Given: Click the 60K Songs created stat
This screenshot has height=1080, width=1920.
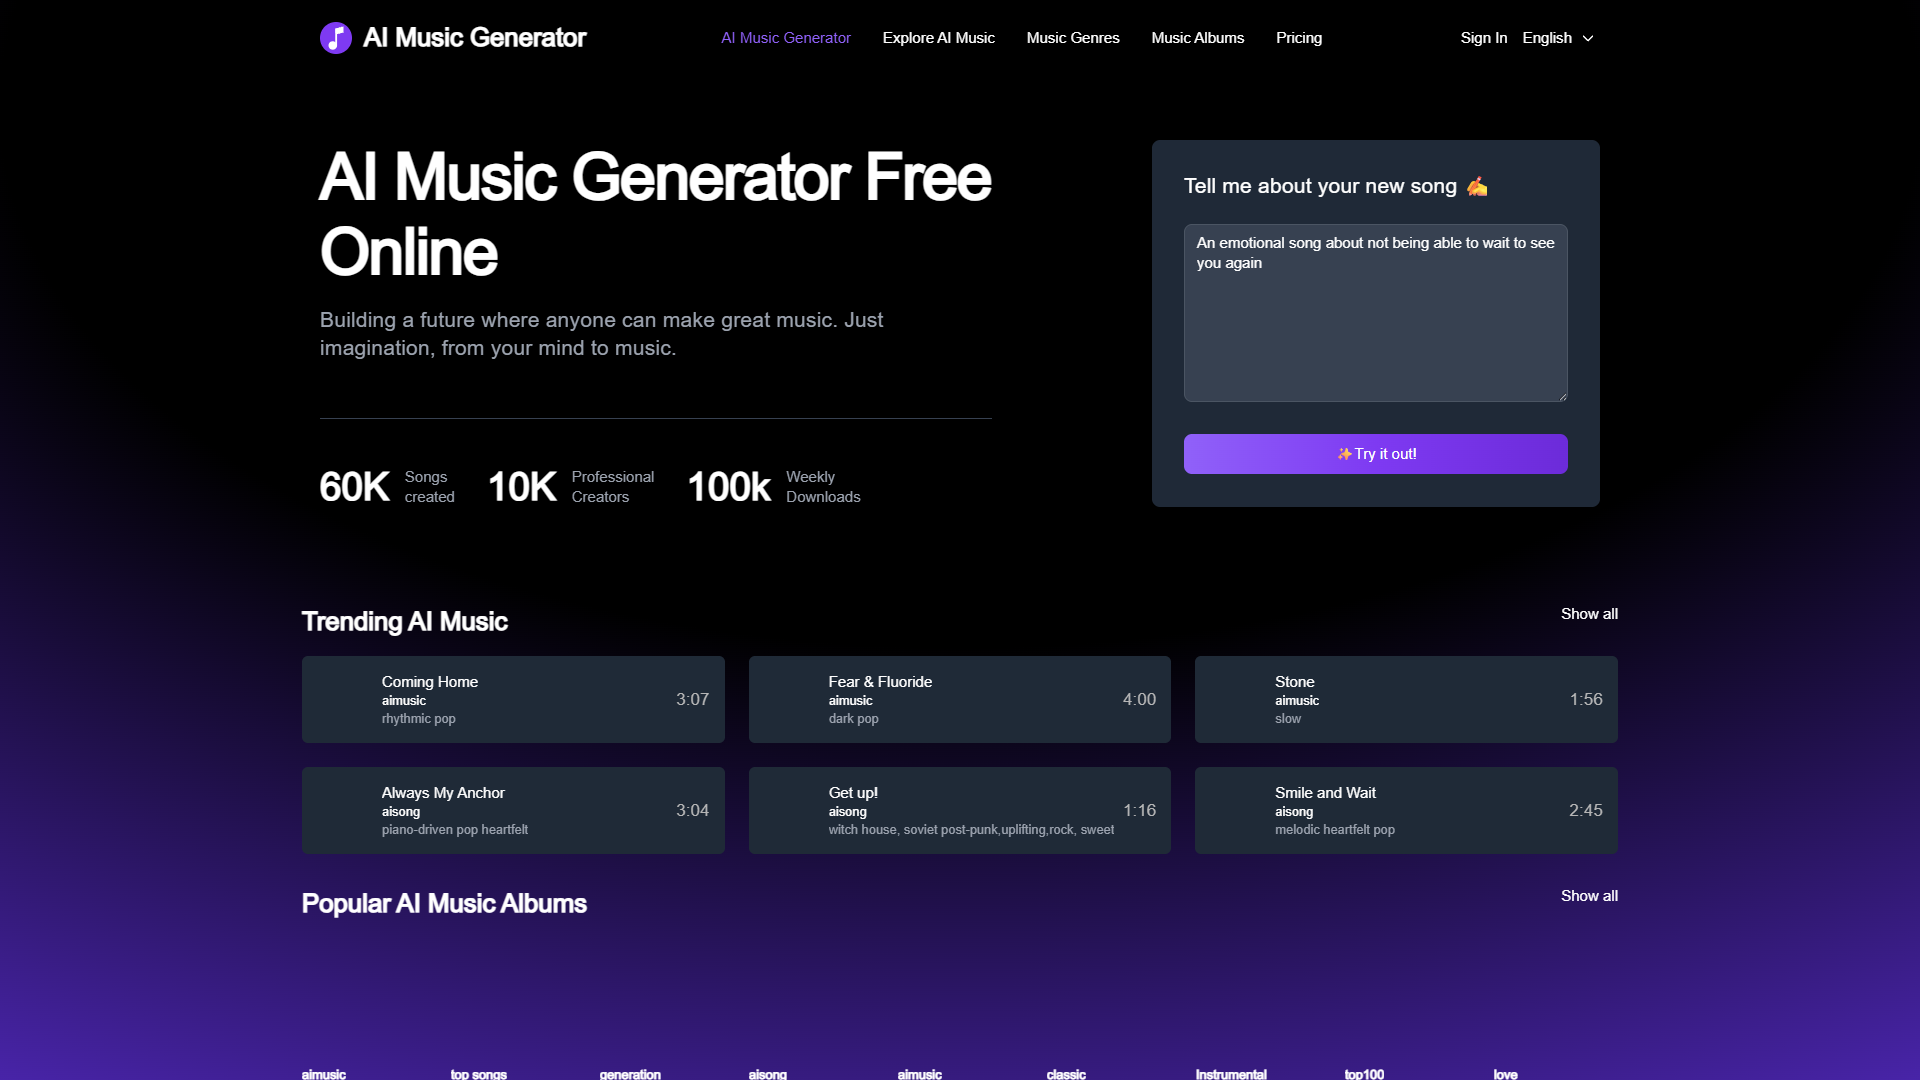Looking at the screenshot, I should point(387,487).
